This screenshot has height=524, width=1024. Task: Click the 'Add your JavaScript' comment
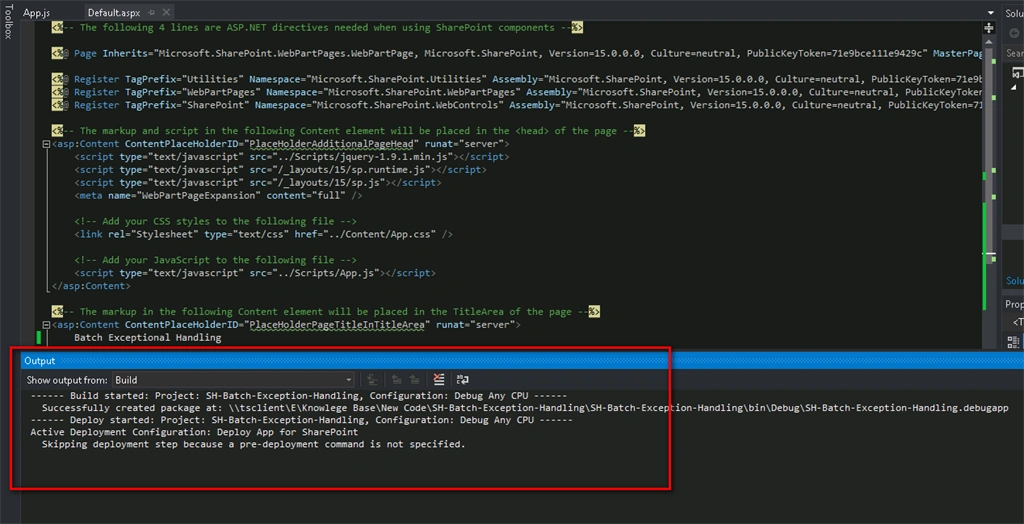tap(216, 260)
